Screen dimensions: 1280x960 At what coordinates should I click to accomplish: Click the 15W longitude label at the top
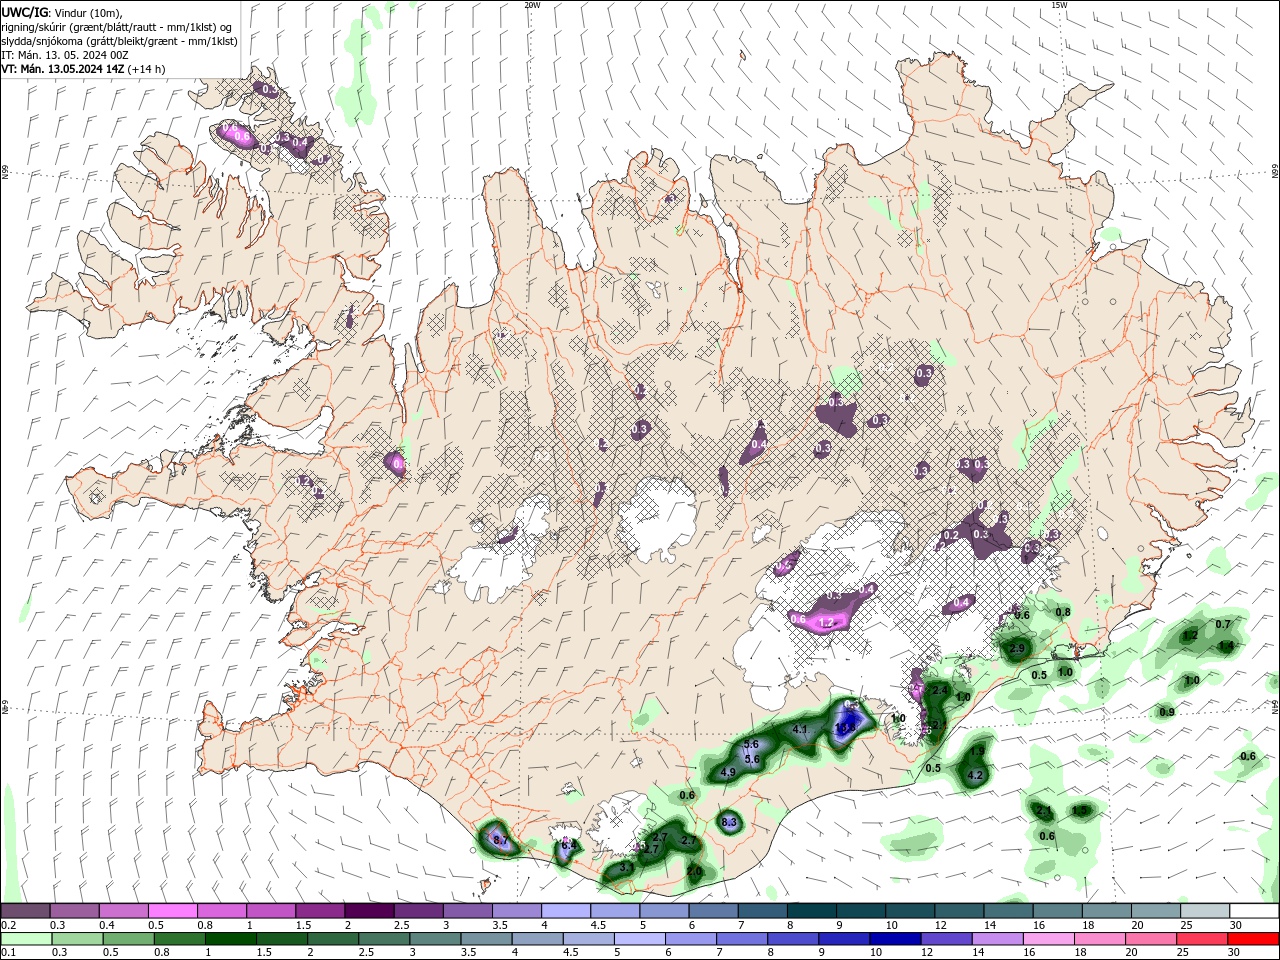click(x=1059, y=5)
